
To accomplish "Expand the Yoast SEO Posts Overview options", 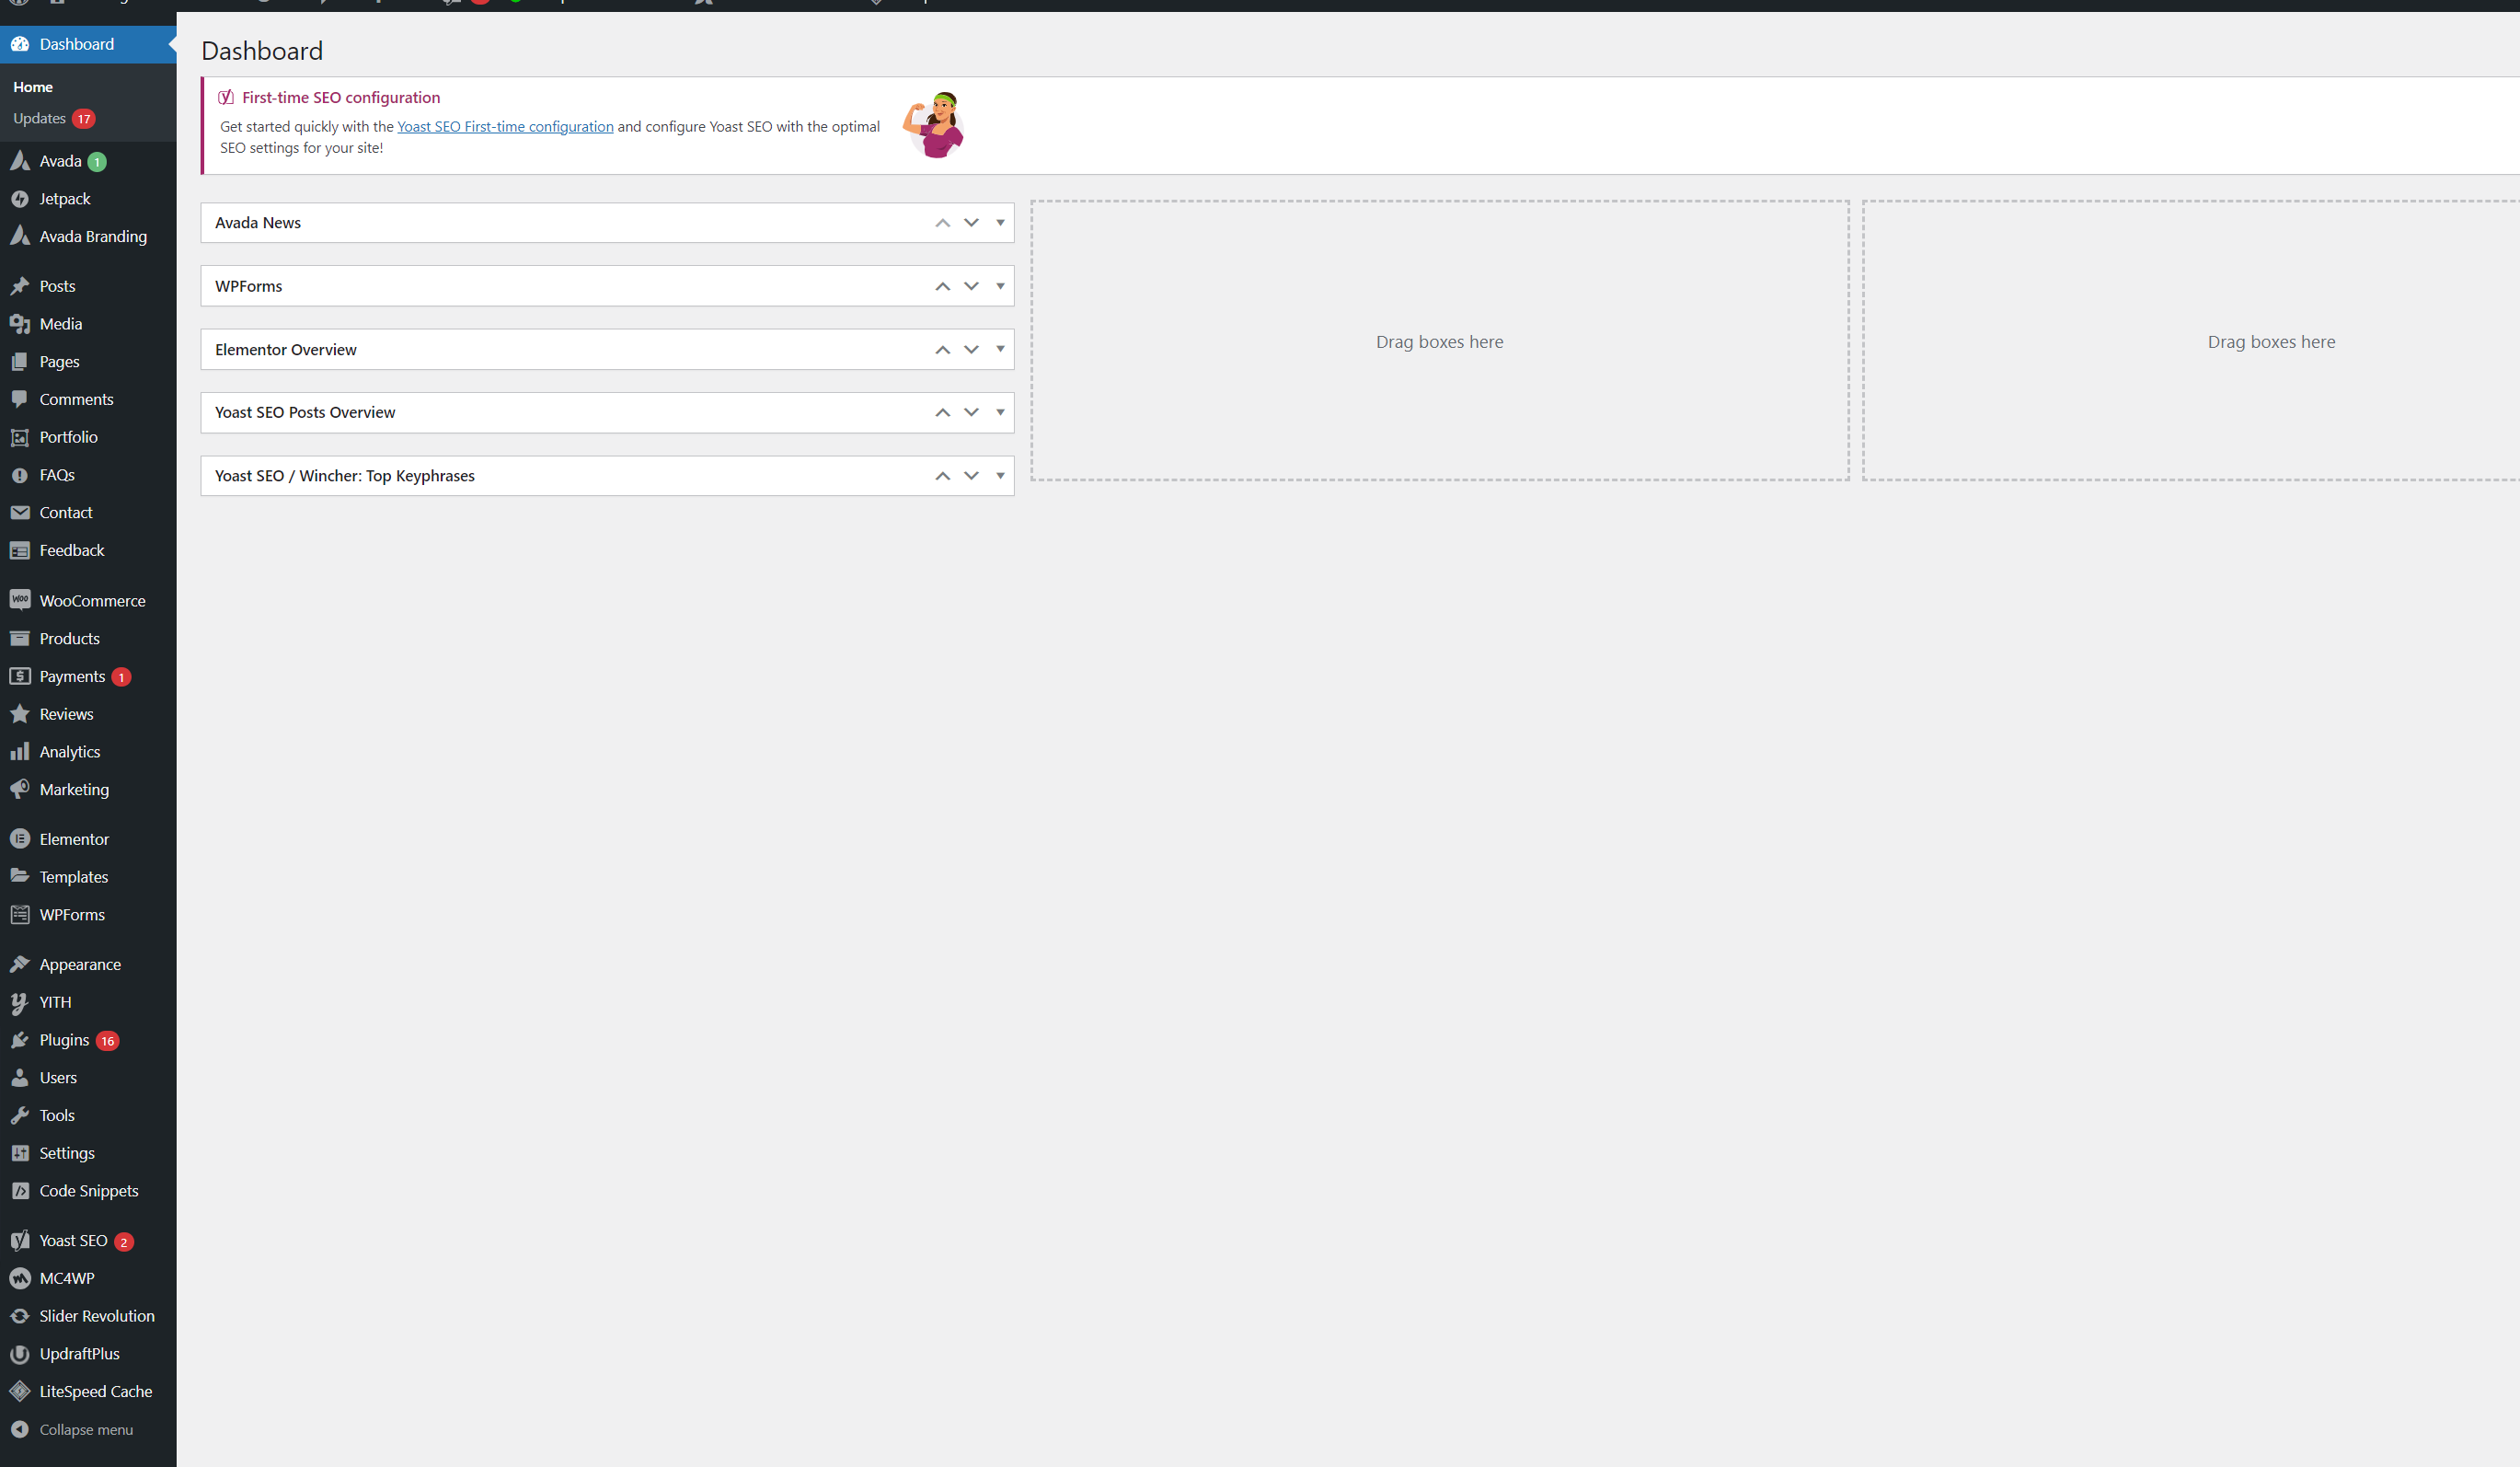I will pyautogui.click(x=998, y=412).
